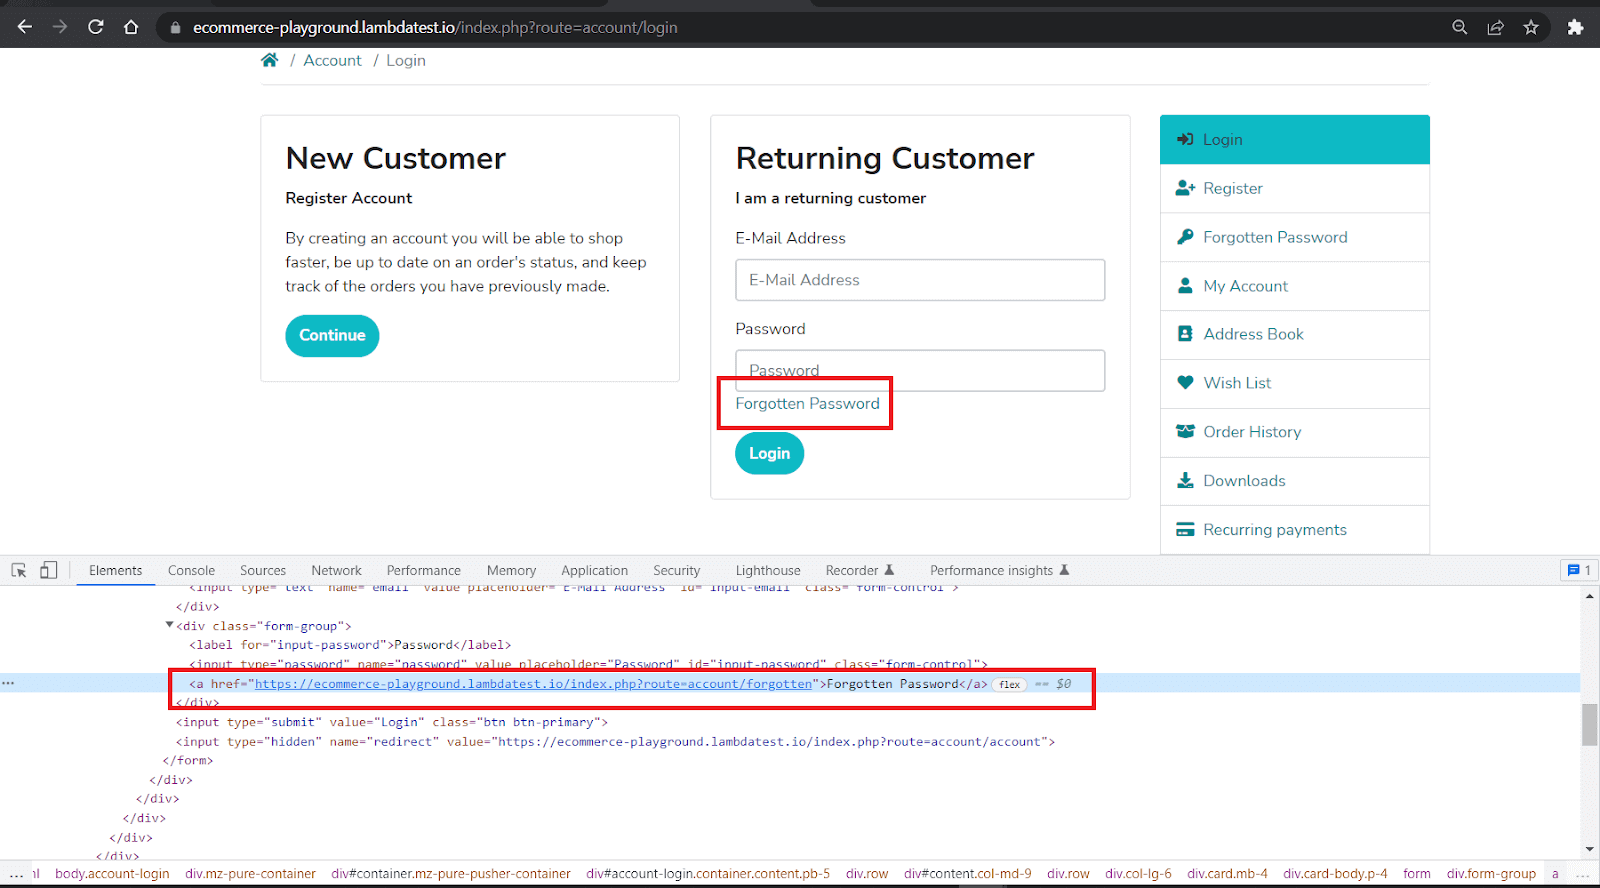Click the zoom magnifier icon in address bar
The image size is (1600, 888).
(x=1460, y=27)
